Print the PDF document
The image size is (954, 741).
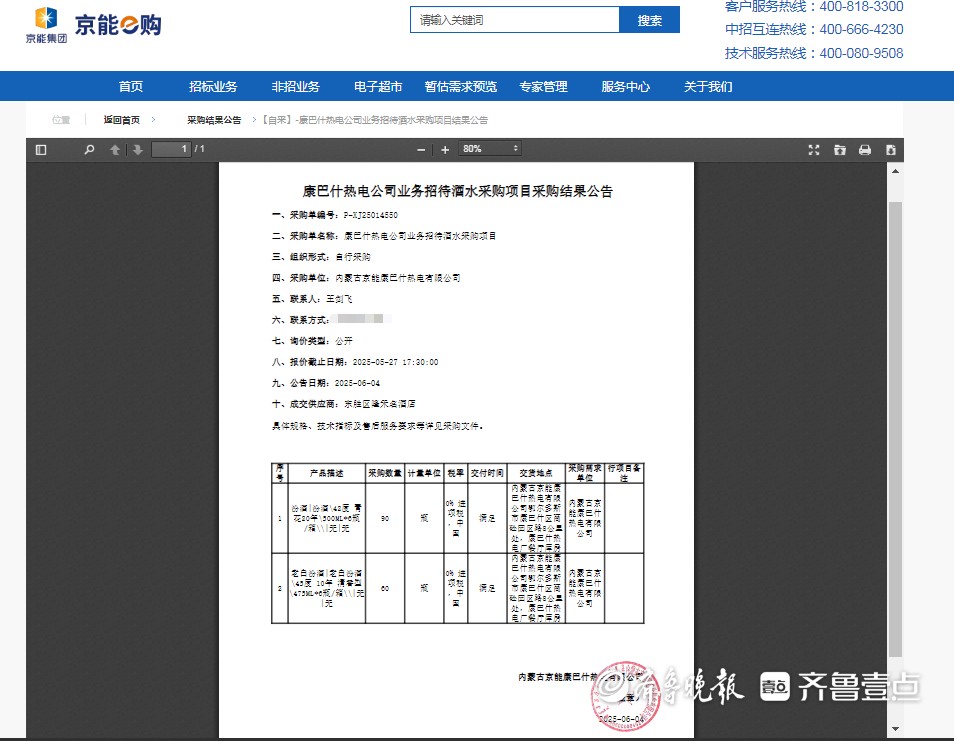[865, 150]
